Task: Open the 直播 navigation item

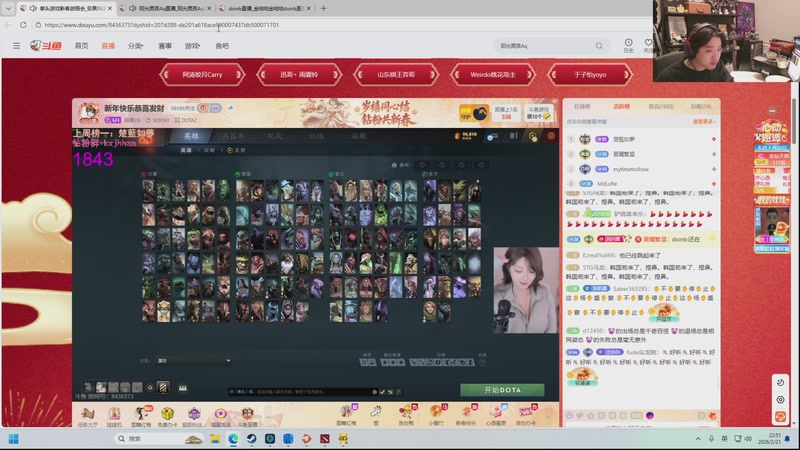Action: 108,46
